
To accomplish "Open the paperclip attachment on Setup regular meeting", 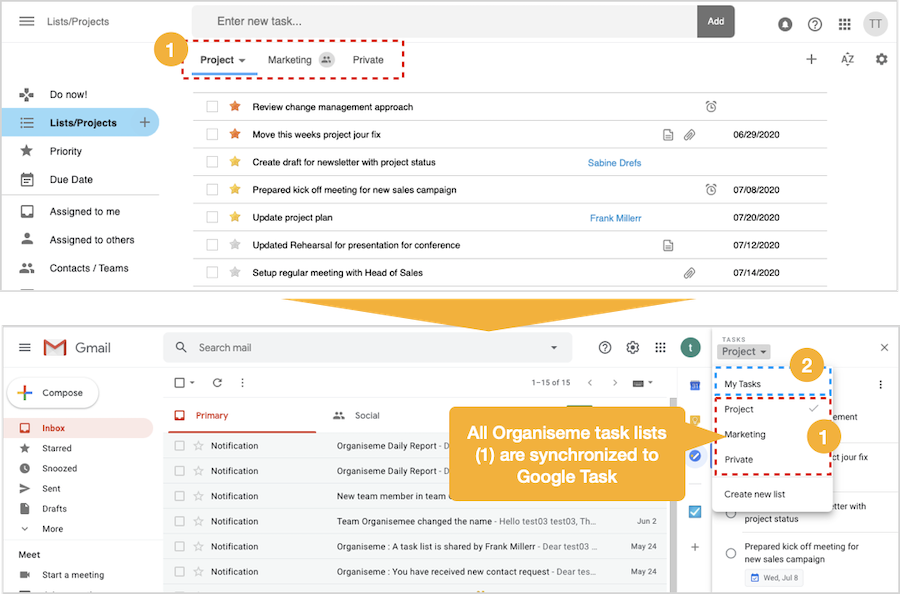I will [689, 272].
